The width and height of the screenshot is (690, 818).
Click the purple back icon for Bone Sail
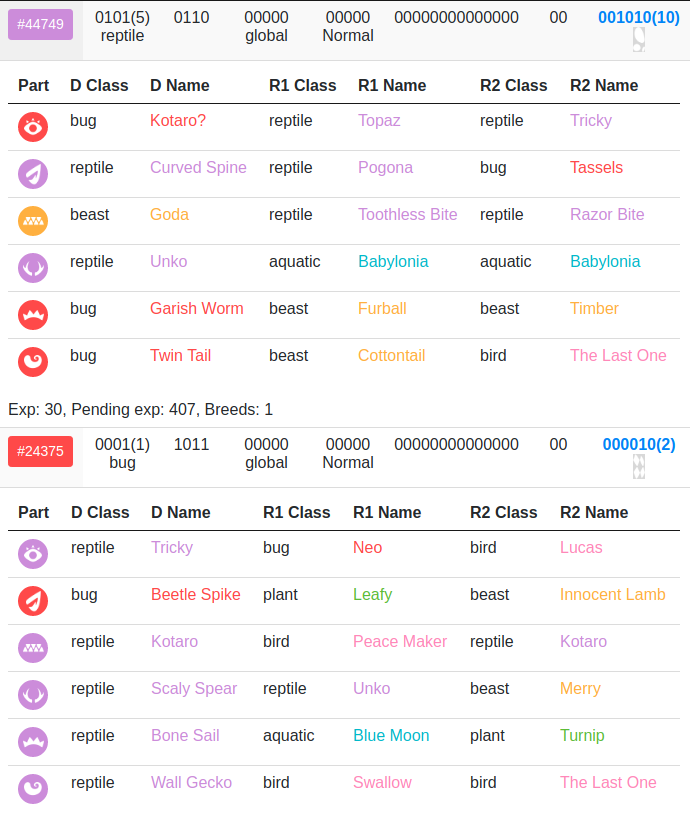[x=33, y=741]
